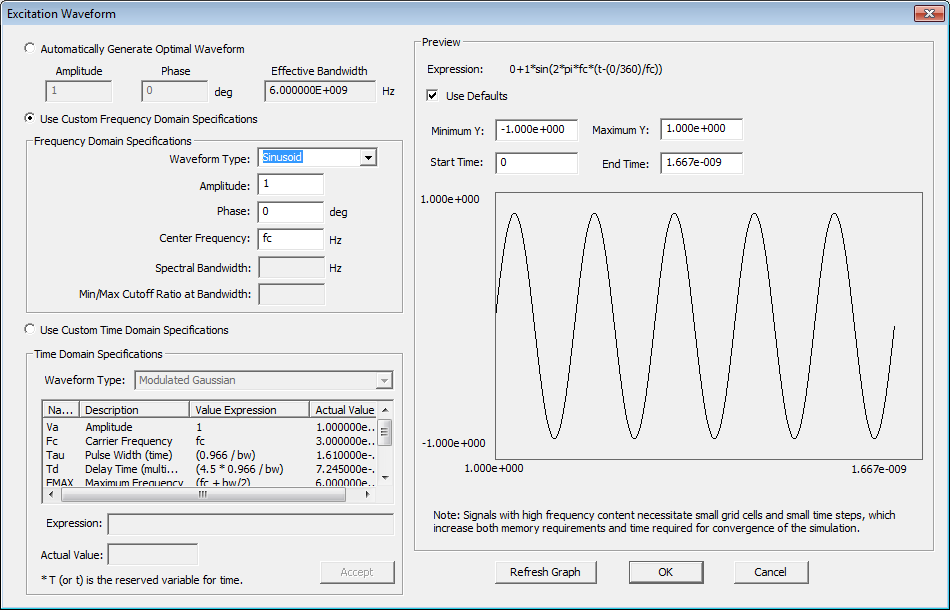Click the End Time input field
The width and height of the screenshot is (950, 610).
[x=700, y=163]
